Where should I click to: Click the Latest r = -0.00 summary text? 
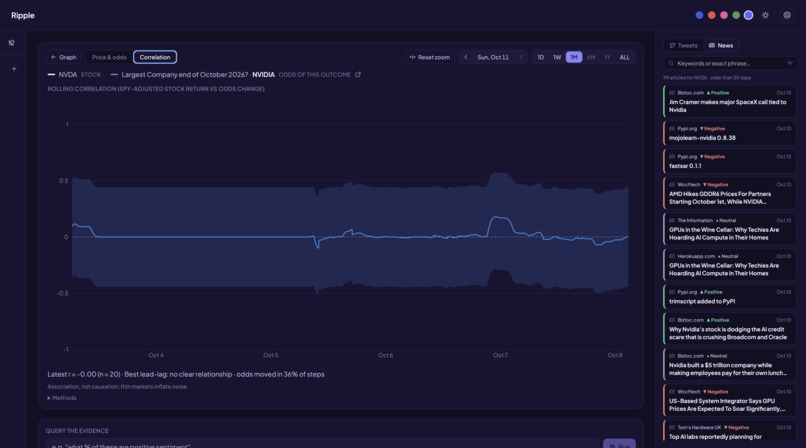tap(186, 375)
